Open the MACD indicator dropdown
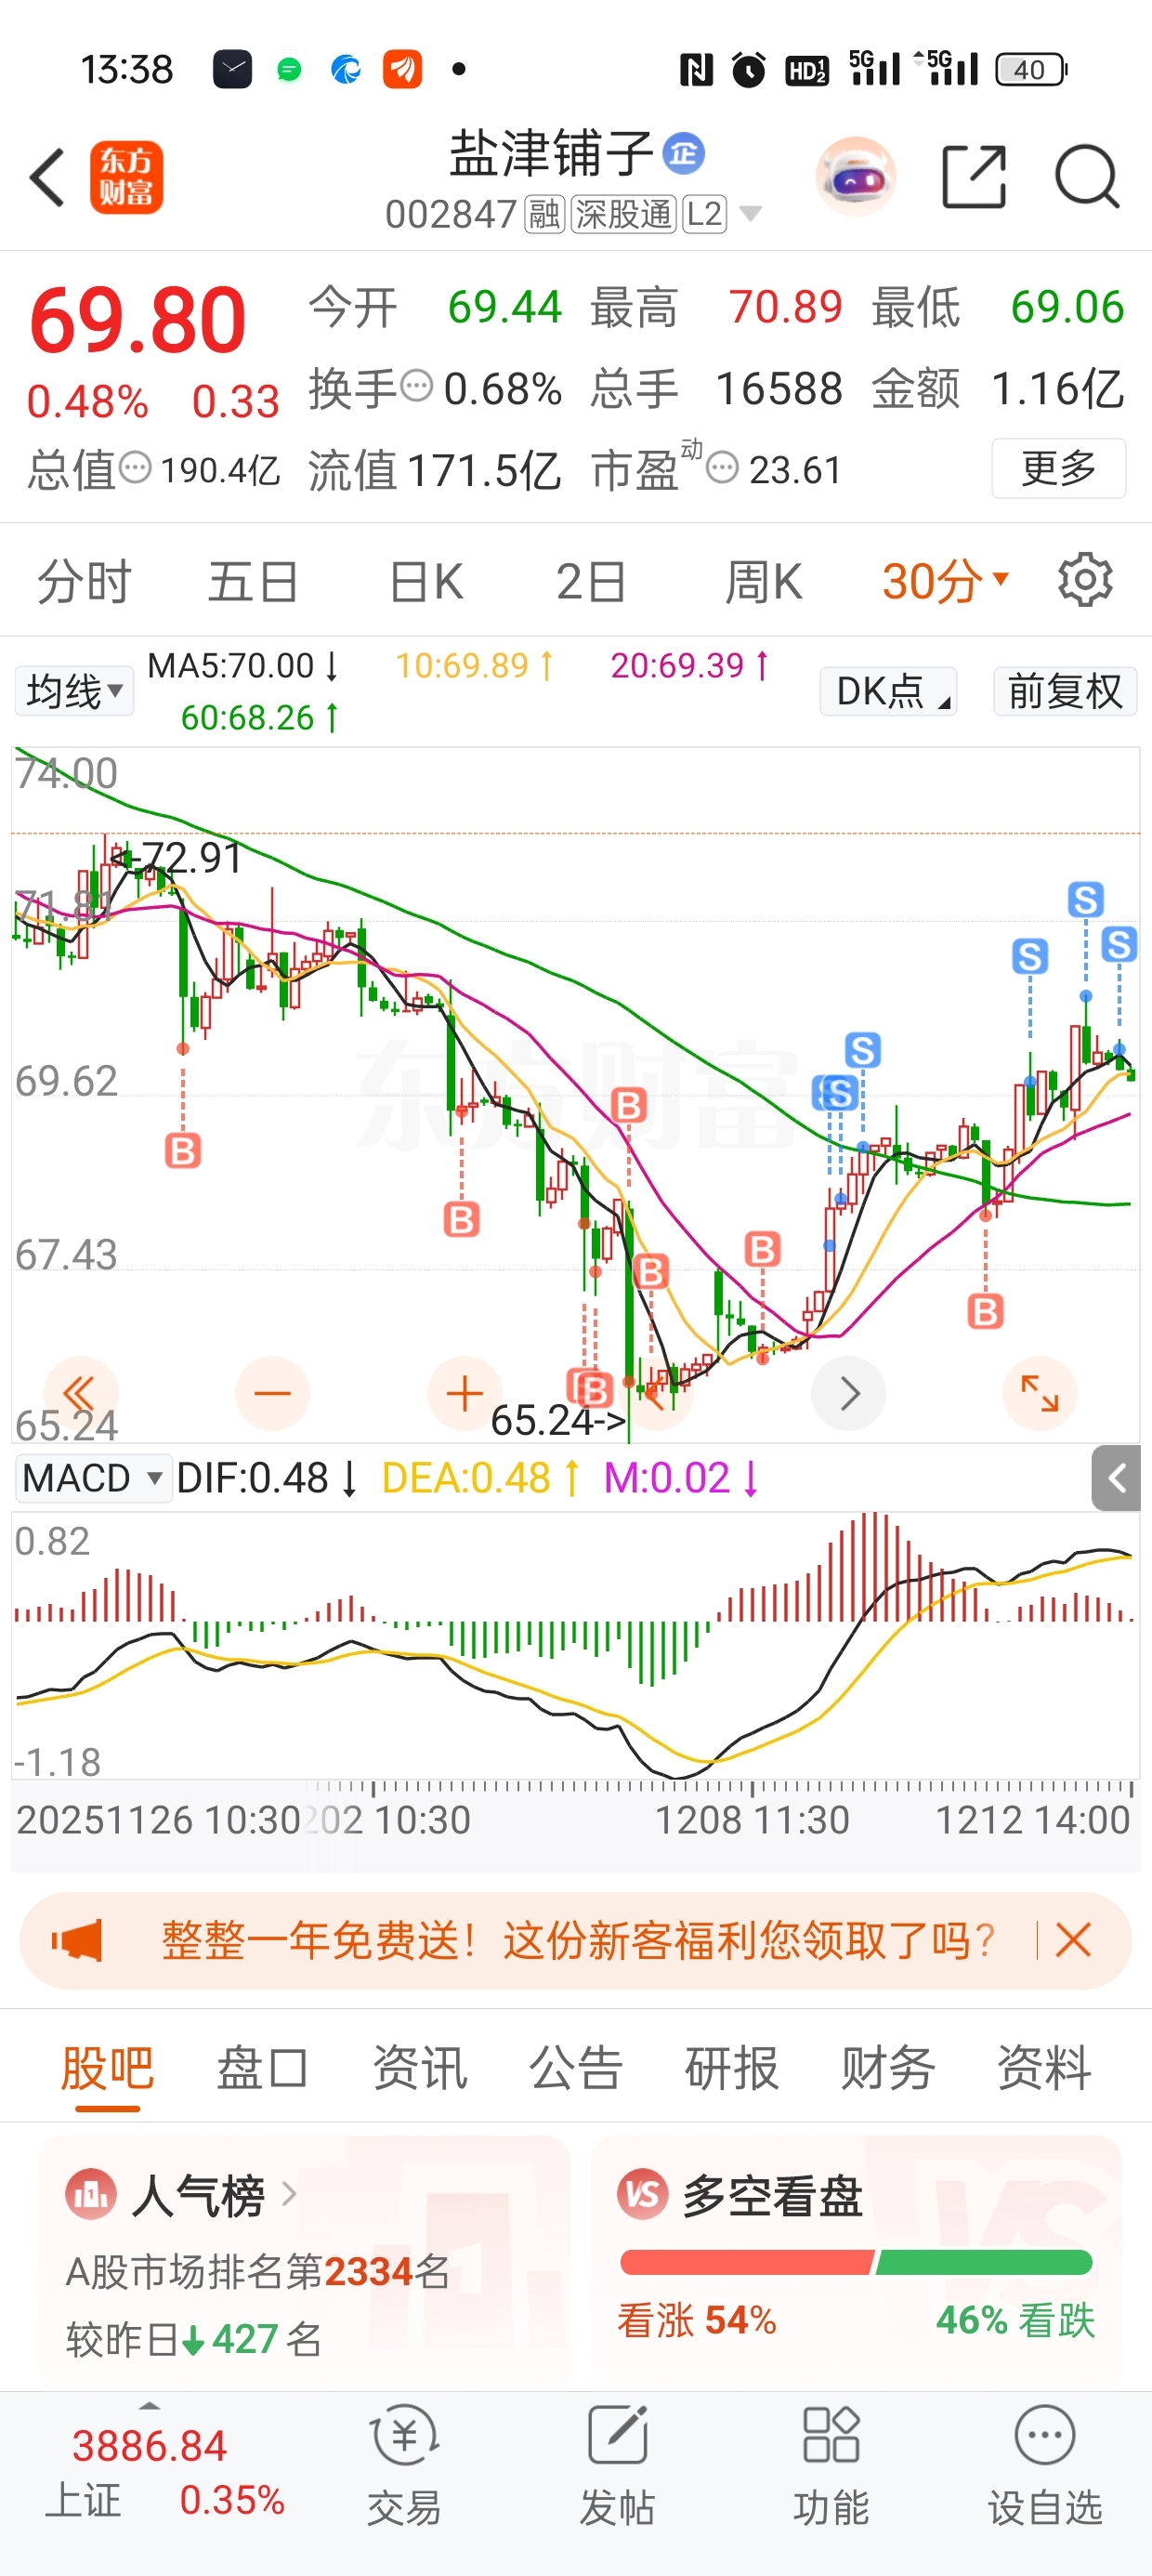 [x=93, y=1478]
